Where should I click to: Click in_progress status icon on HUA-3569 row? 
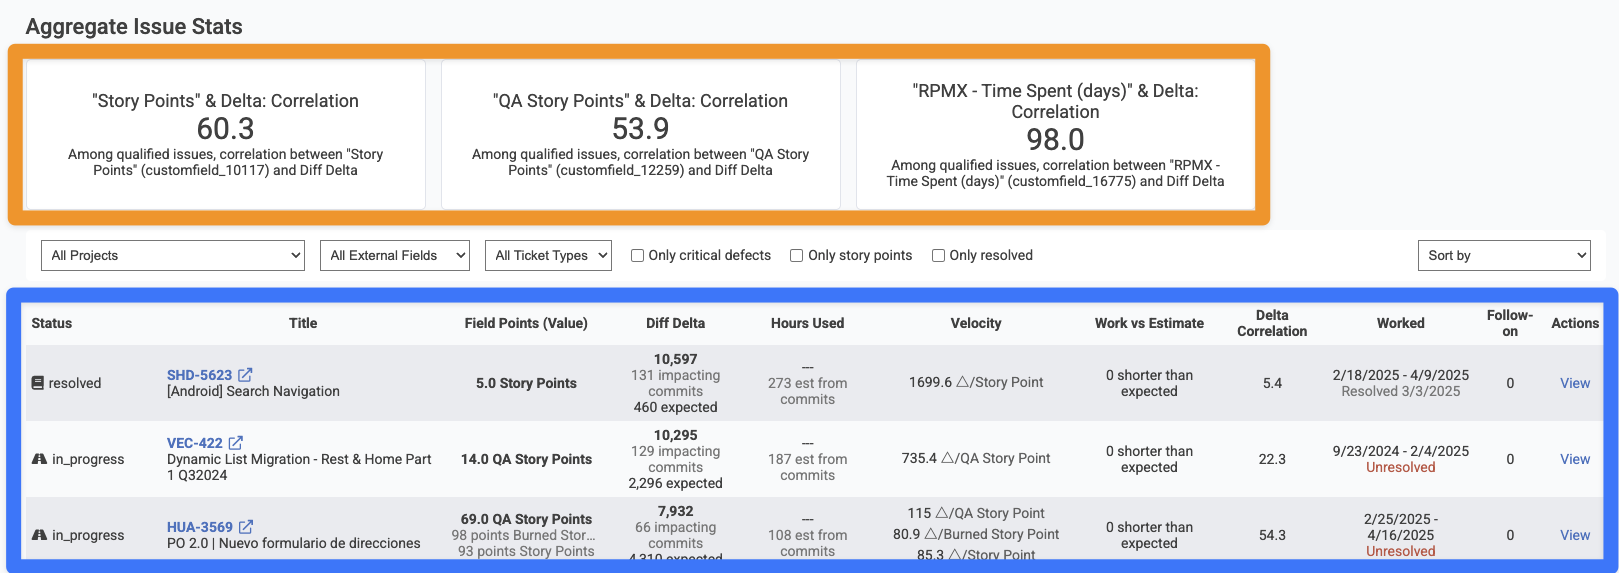pos(40,535)
